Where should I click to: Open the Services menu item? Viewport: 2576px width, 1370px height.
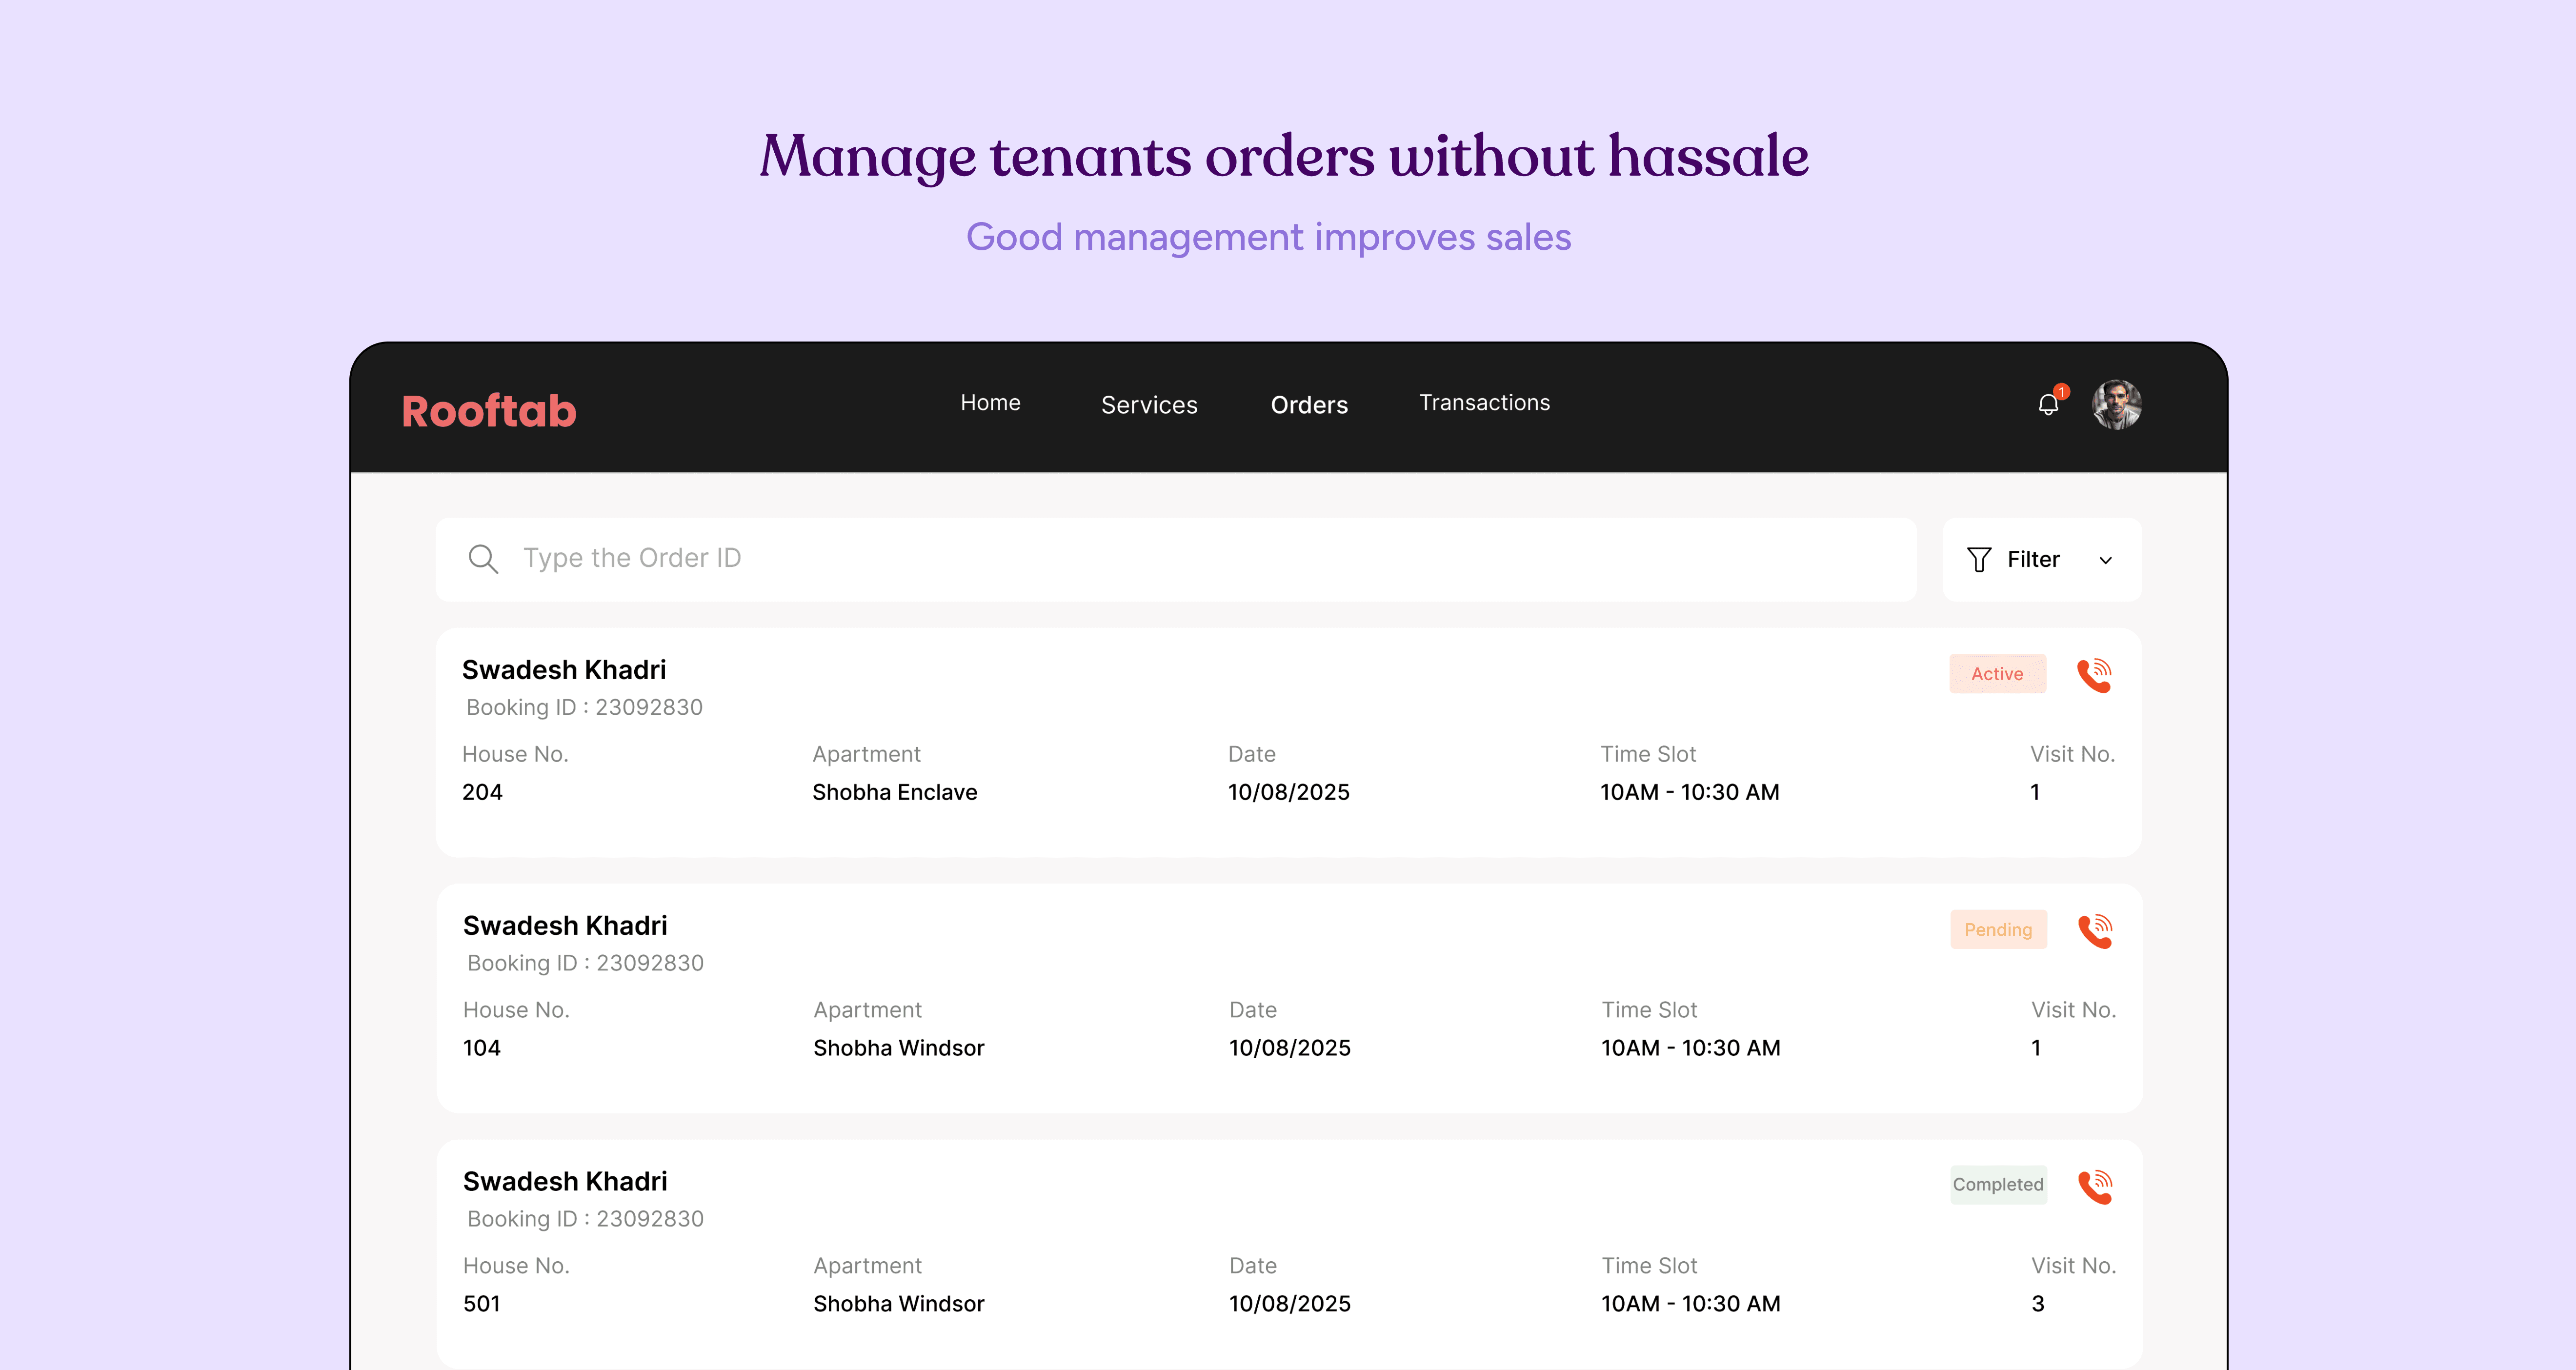(1149, 405)
